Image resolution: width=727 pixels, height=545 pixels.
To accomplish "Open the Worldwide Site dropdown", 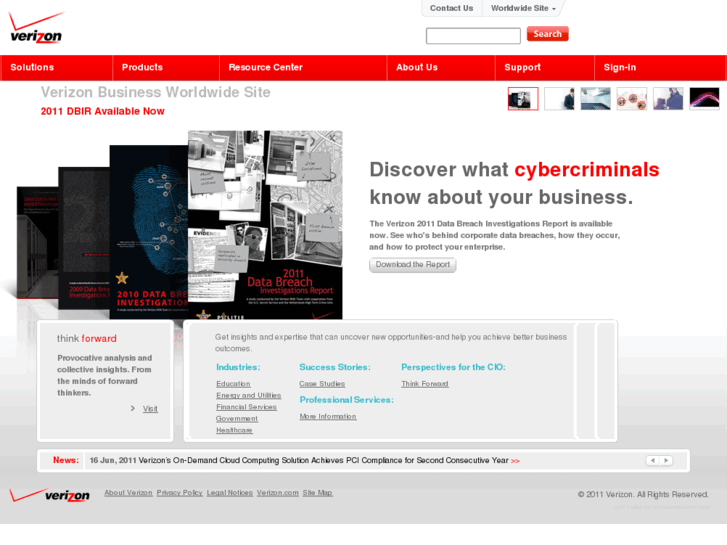I will [523, 8].
